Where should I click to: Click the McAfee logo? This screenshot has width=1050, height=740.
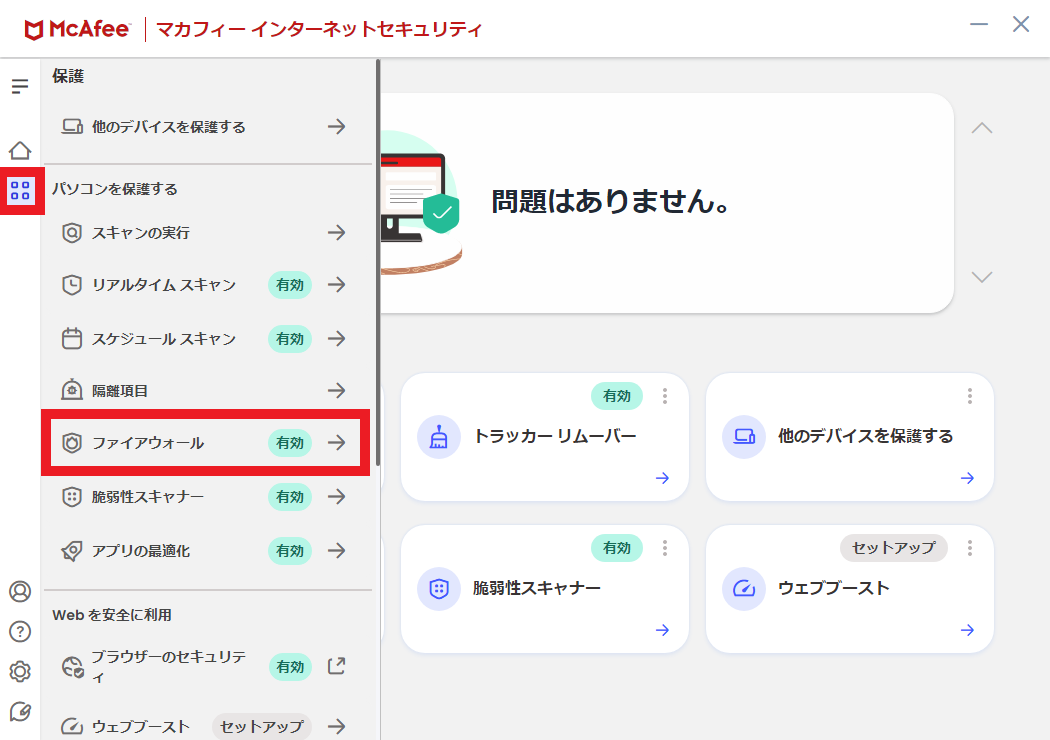coord(76,29)
